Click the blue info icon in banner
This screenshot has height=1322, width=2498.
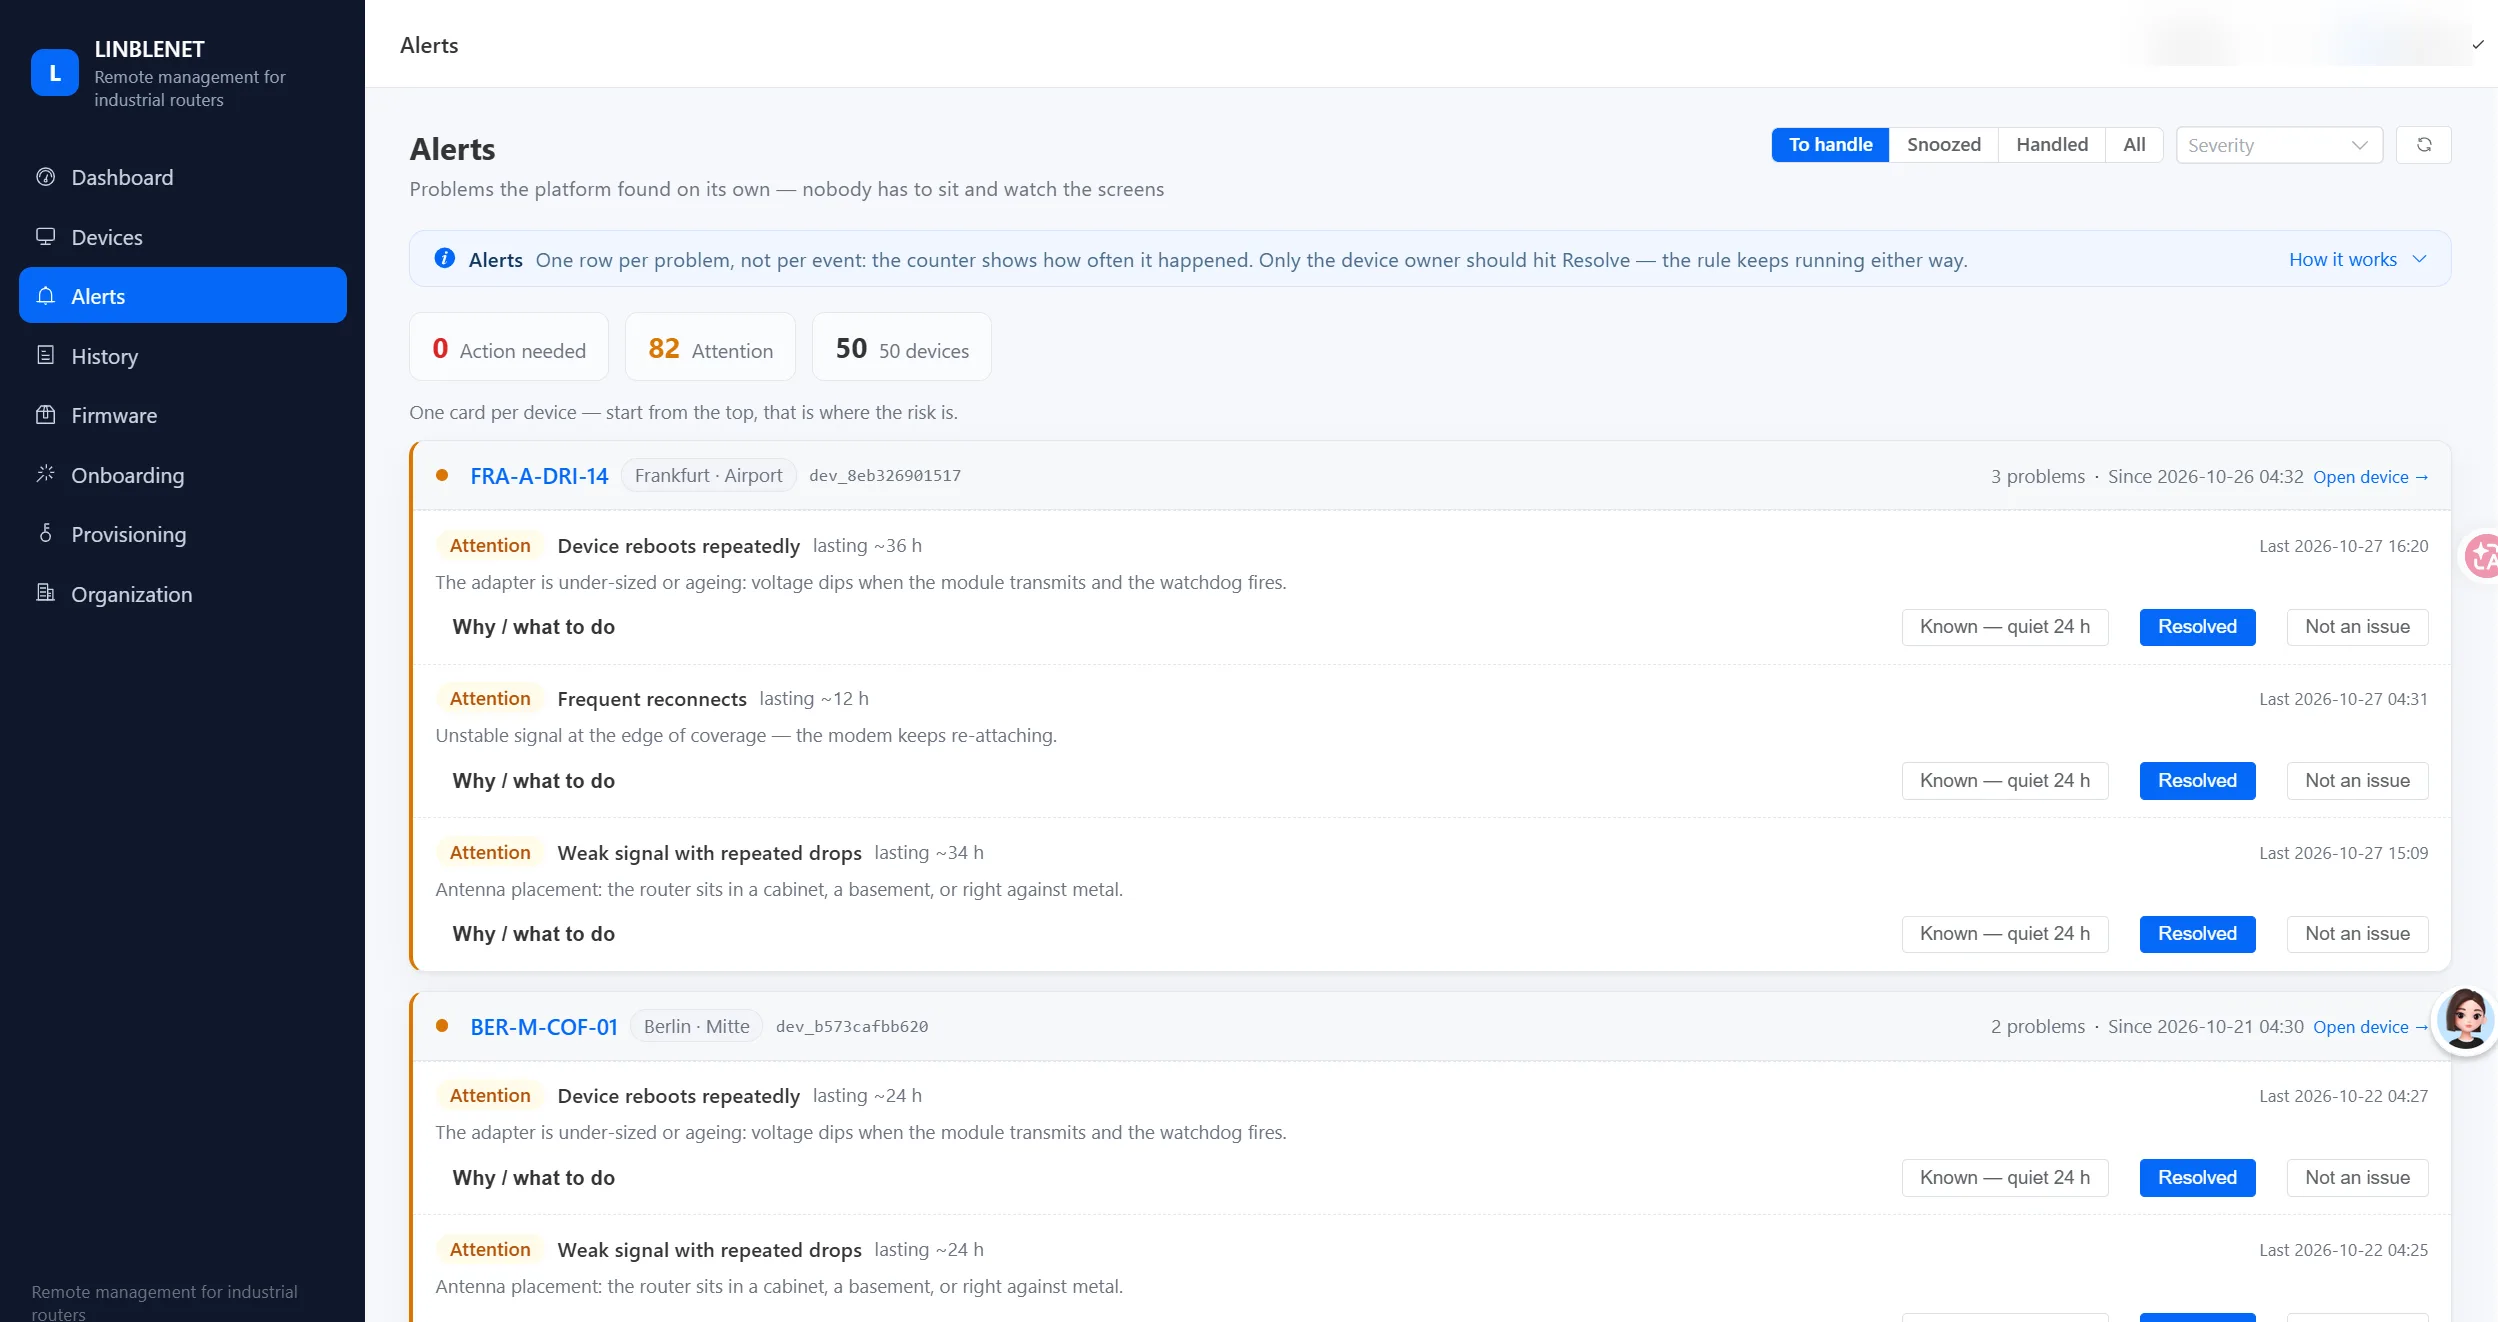pos(445,259)
